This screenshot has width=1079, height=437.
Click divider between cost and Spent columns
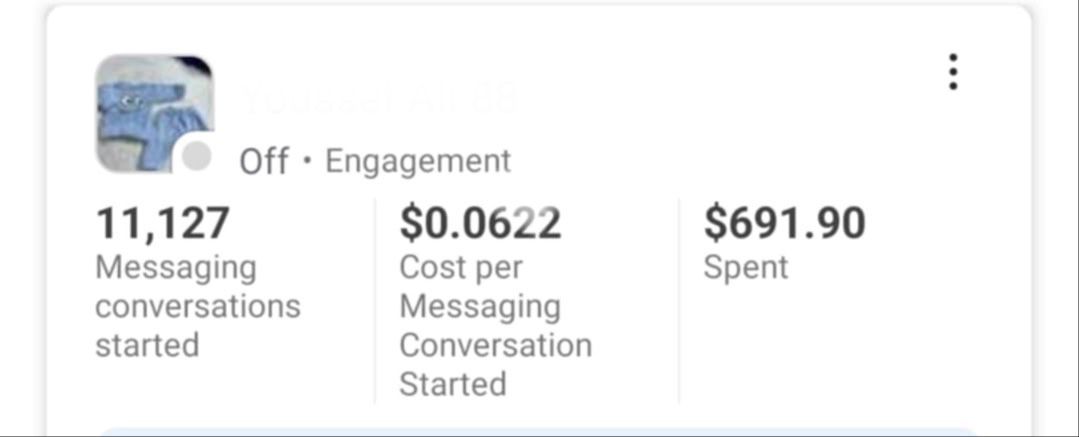[x=679, y=300]
